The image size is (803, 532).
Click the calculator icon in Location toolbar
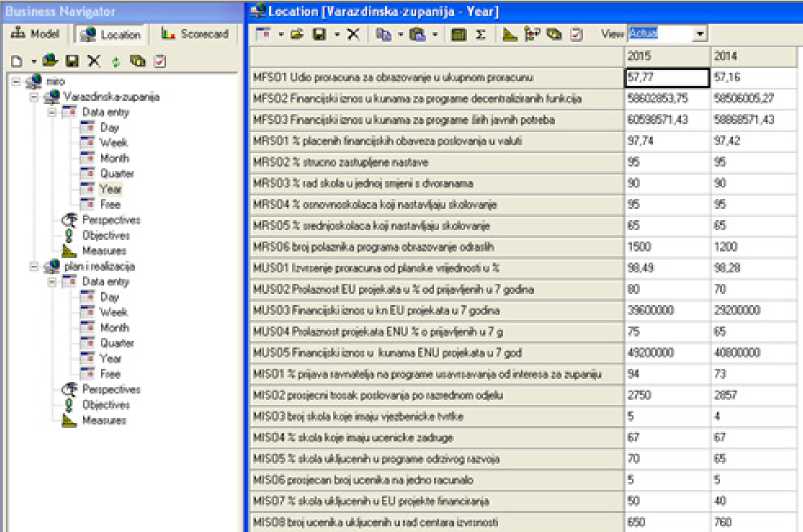(x=459, y=34)
